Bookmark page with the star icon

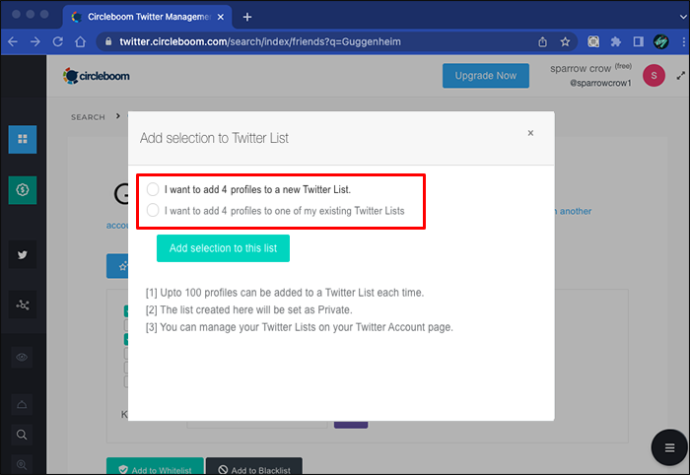[565, 42]
